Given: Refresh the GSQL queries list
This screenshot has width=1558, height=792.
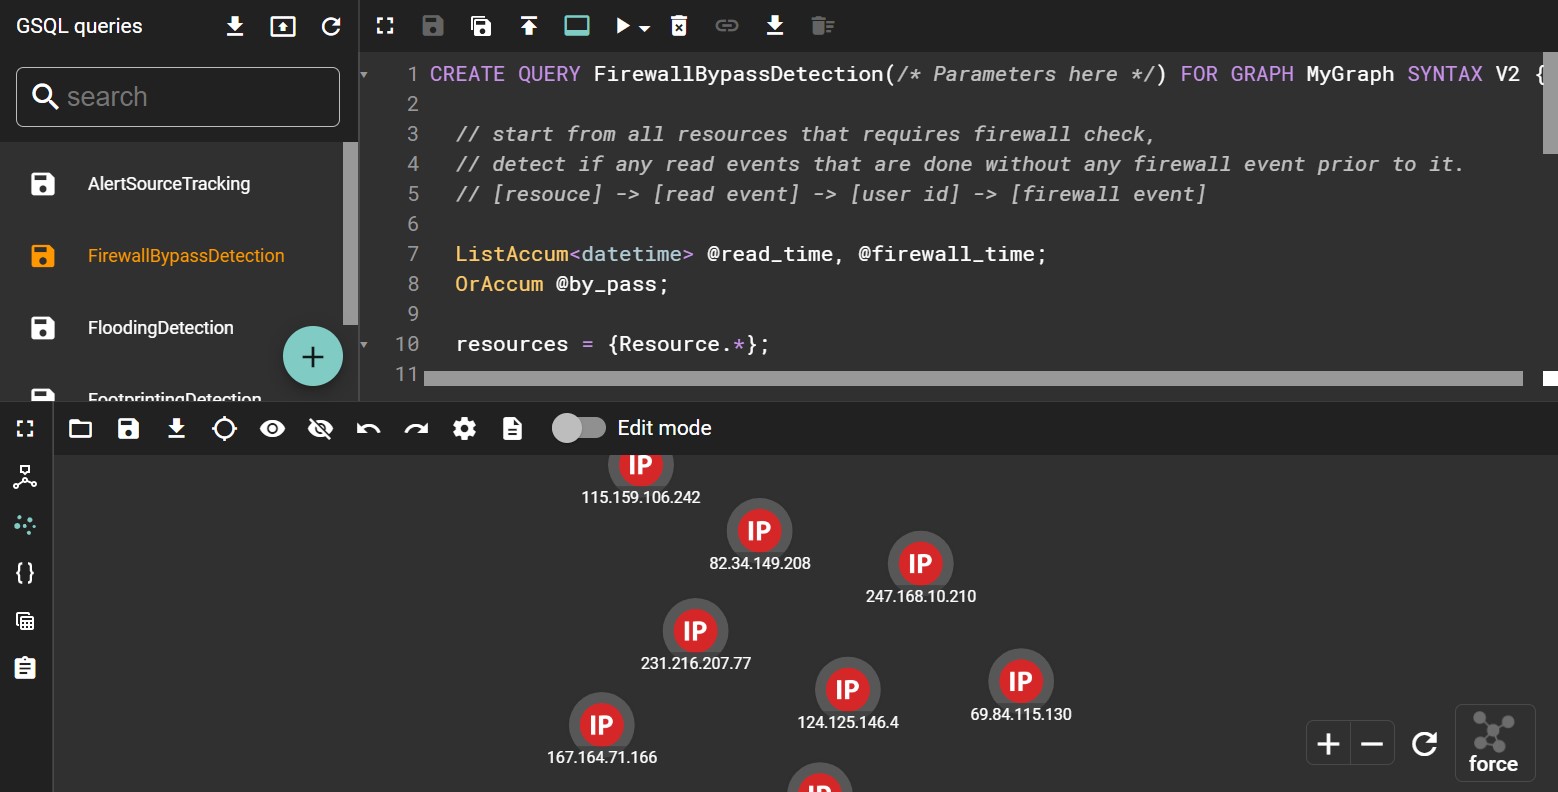Looking at the screenshot, I should (x=331, y=27).
